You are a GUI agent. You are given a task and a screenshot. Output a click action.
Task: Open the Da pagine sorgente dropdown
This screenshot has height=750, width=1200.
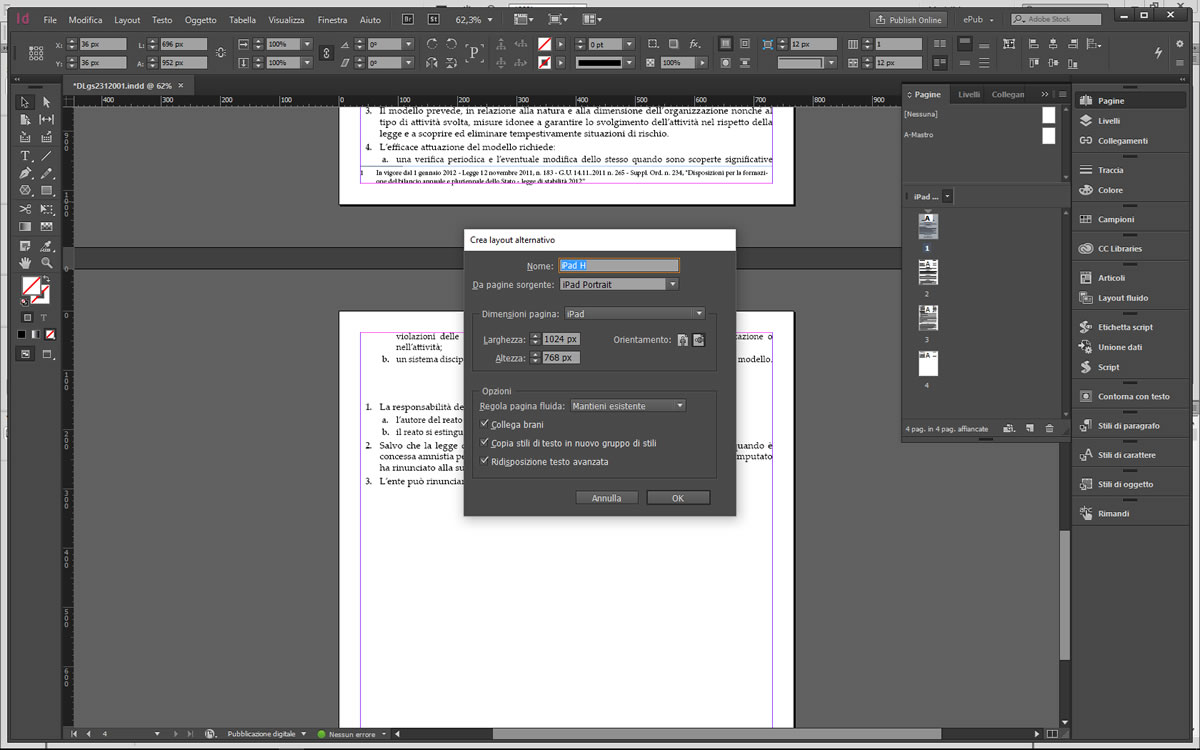[x=619, y=284]
